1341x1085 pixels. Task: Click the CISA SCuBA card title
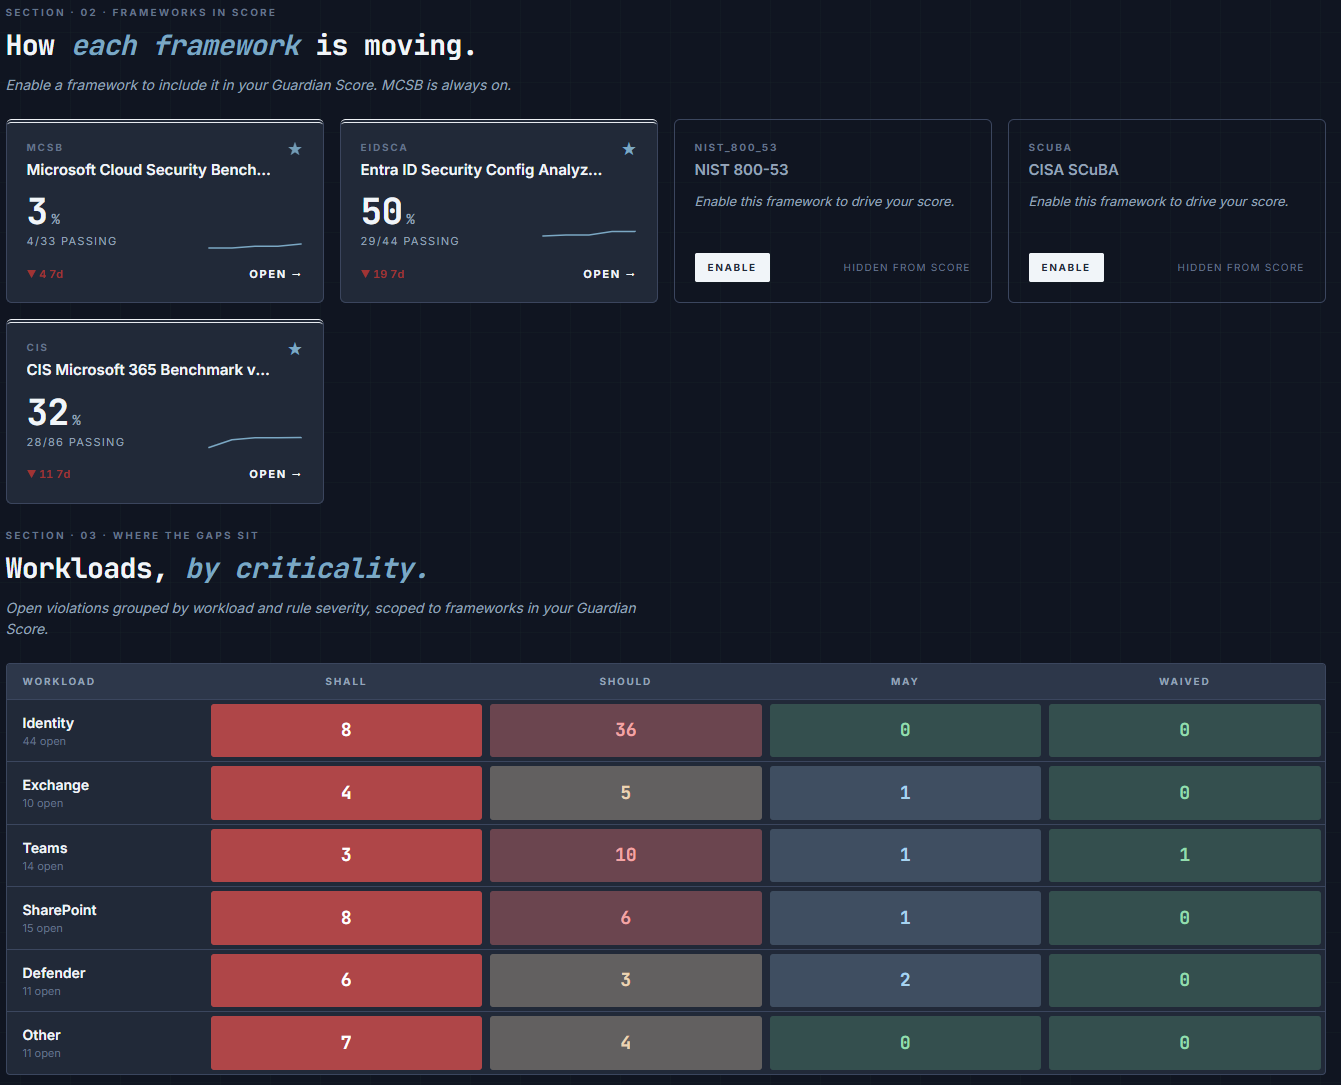point(1074,170)
